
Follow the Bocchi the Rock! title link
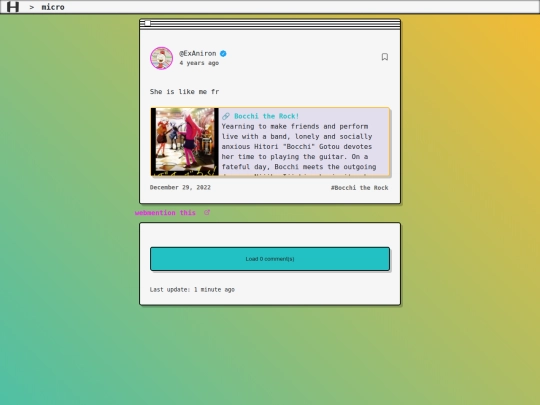tap(267, 116)
